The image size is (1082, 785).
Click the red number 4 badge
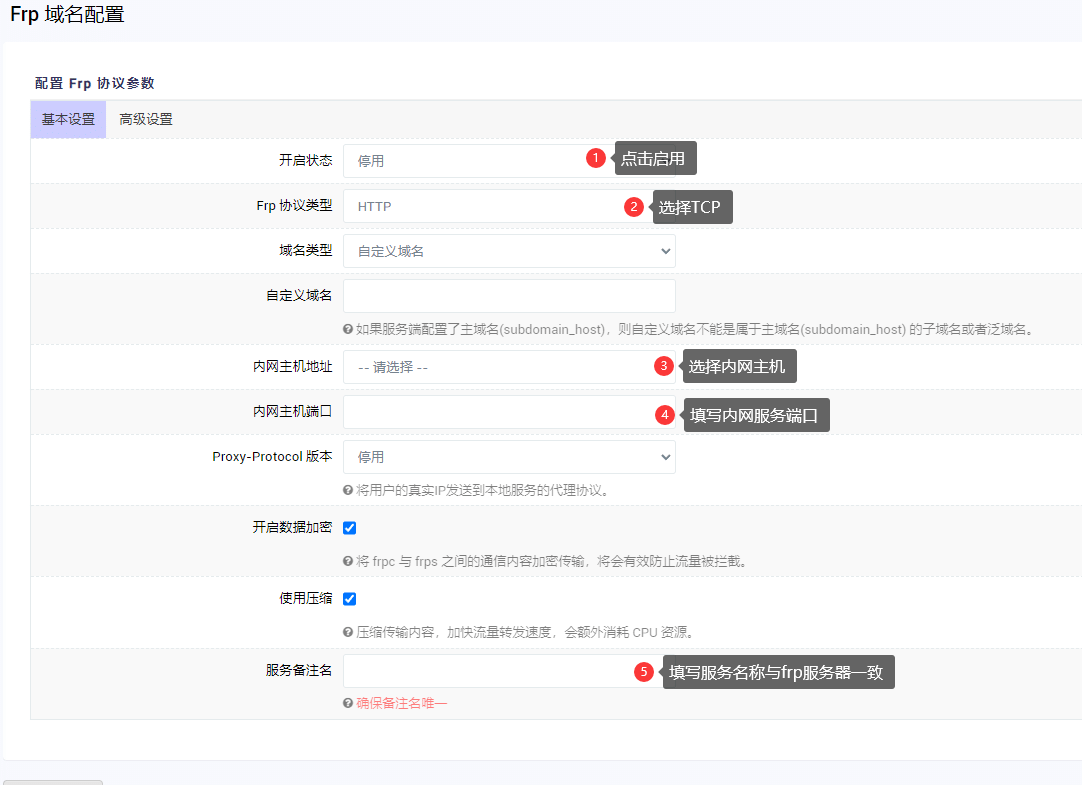coord(665,414)
